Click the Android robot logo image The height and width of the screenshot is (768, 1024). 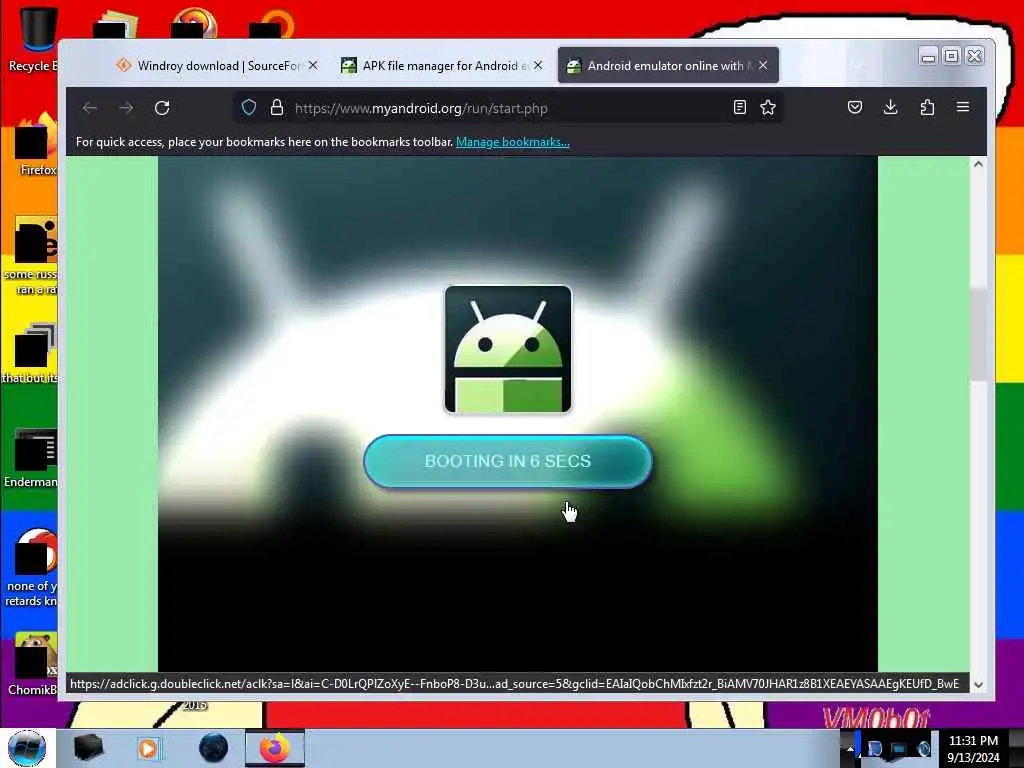[508, 349]
